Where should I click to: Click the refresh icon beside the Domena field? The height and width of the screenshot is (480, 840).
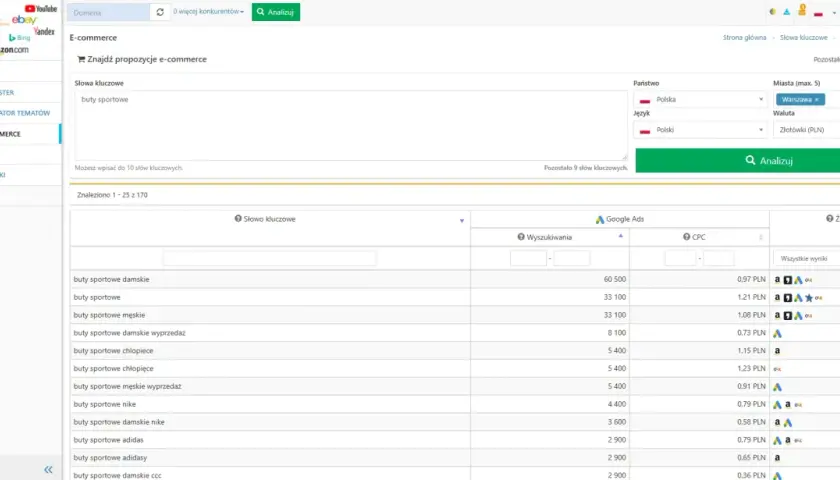click(x=160, y=12)
